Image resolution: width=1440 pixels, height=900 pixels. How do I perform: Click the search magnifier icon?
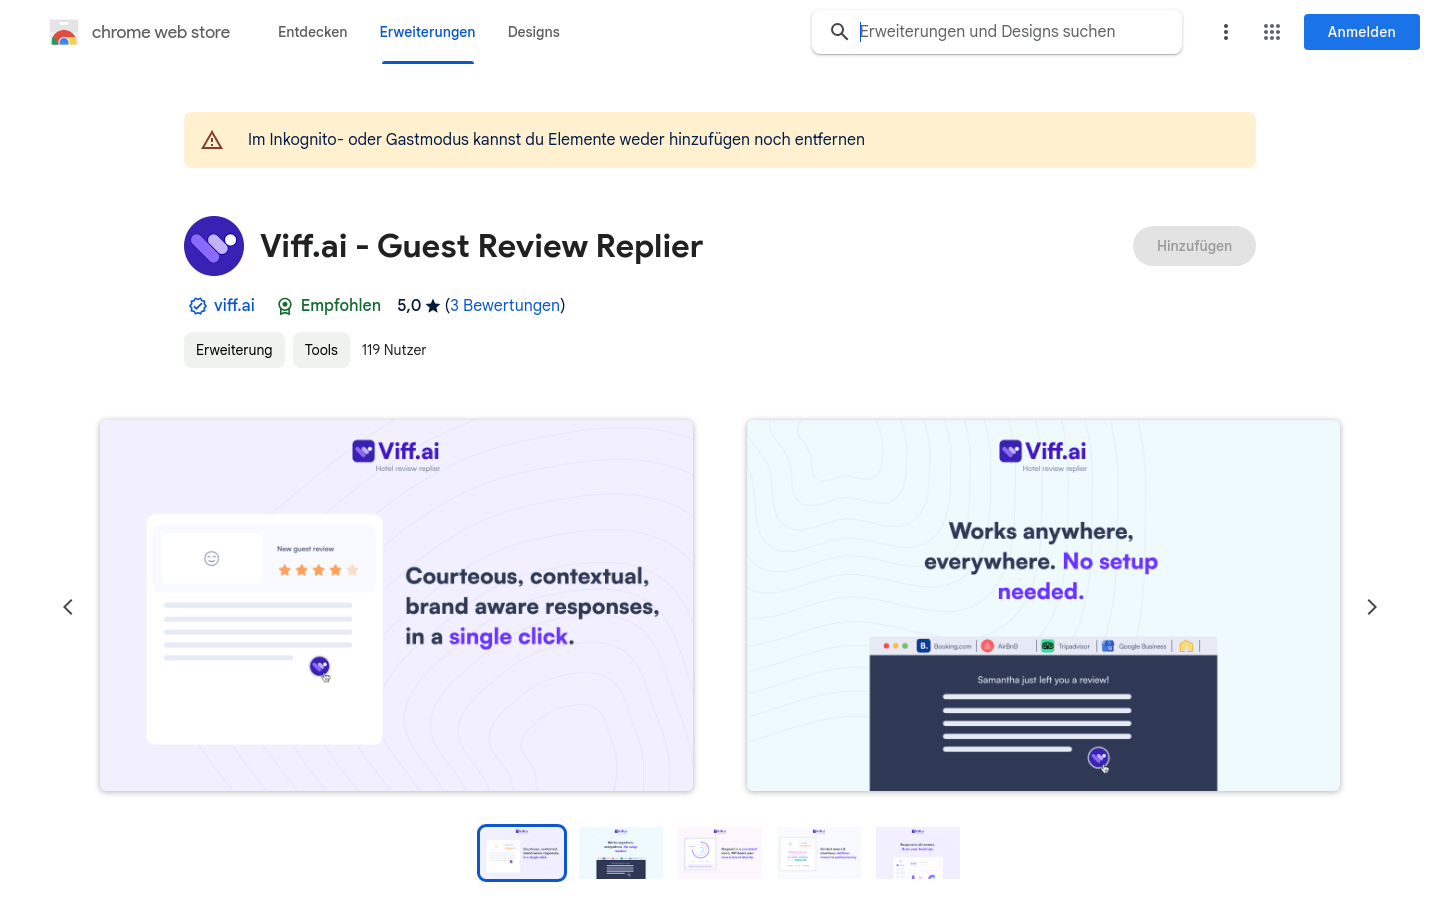point(840,32)
